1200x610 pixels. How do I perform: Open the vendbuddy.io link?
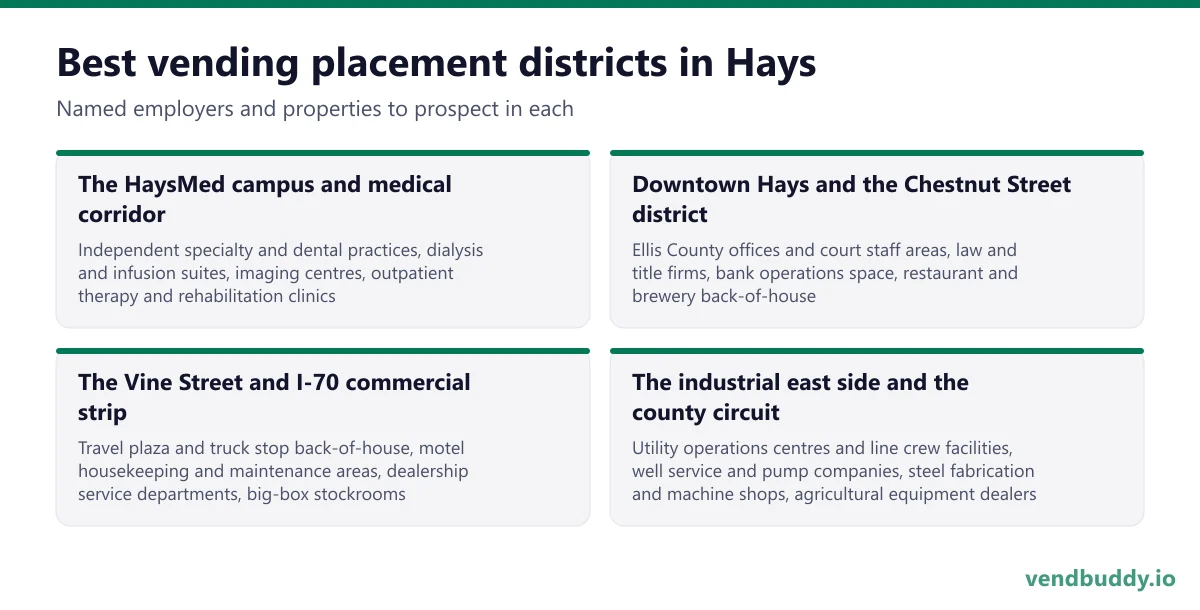1100,579
